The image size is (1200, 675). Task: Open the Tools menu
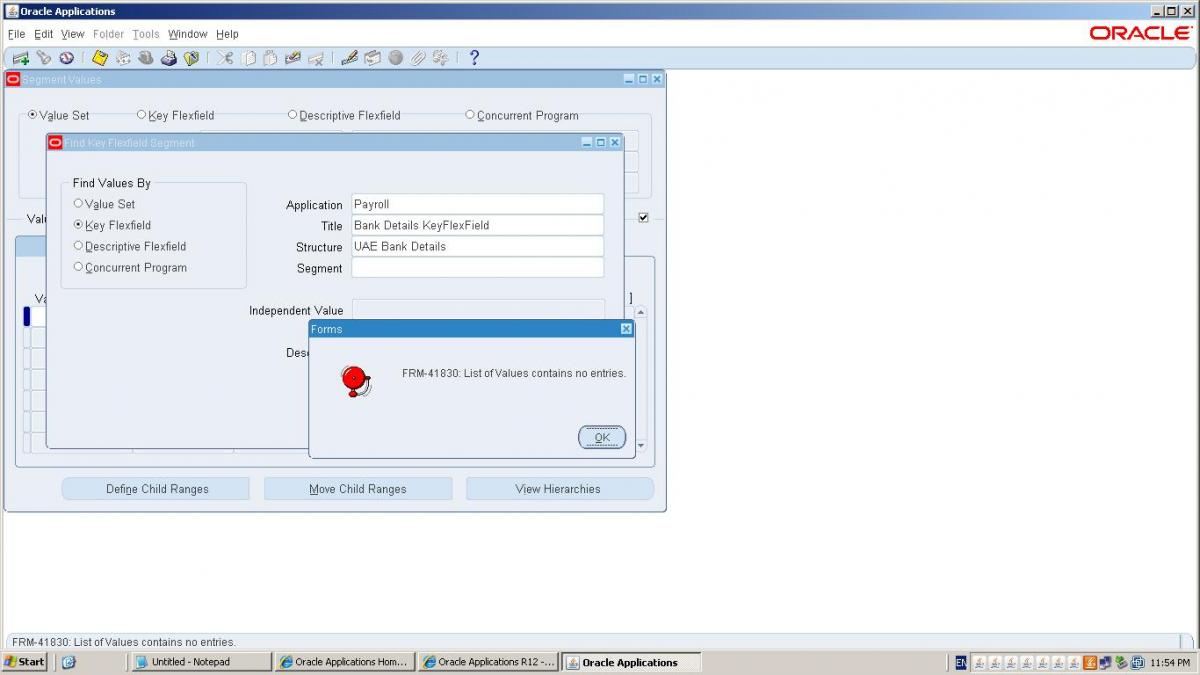coord(145,33)
